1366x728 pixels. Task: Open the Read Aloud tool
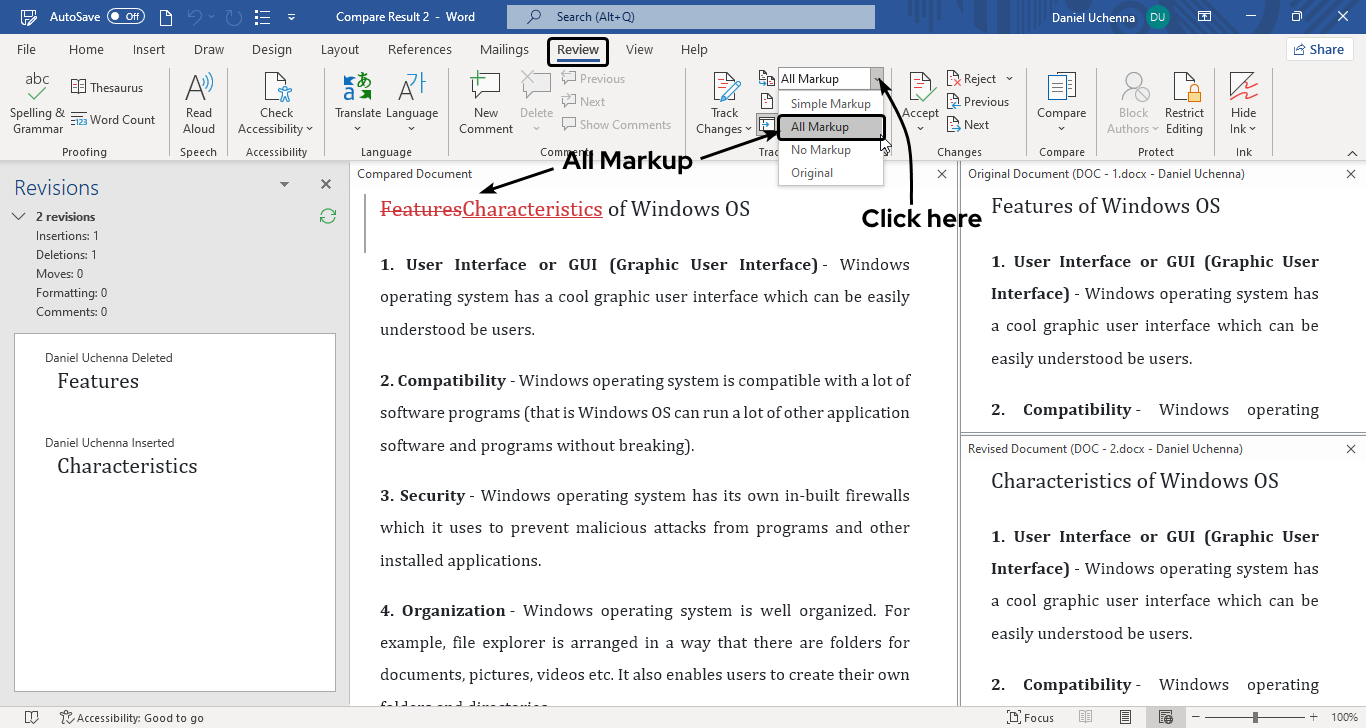pyautogui.click(x=199, y=90)
